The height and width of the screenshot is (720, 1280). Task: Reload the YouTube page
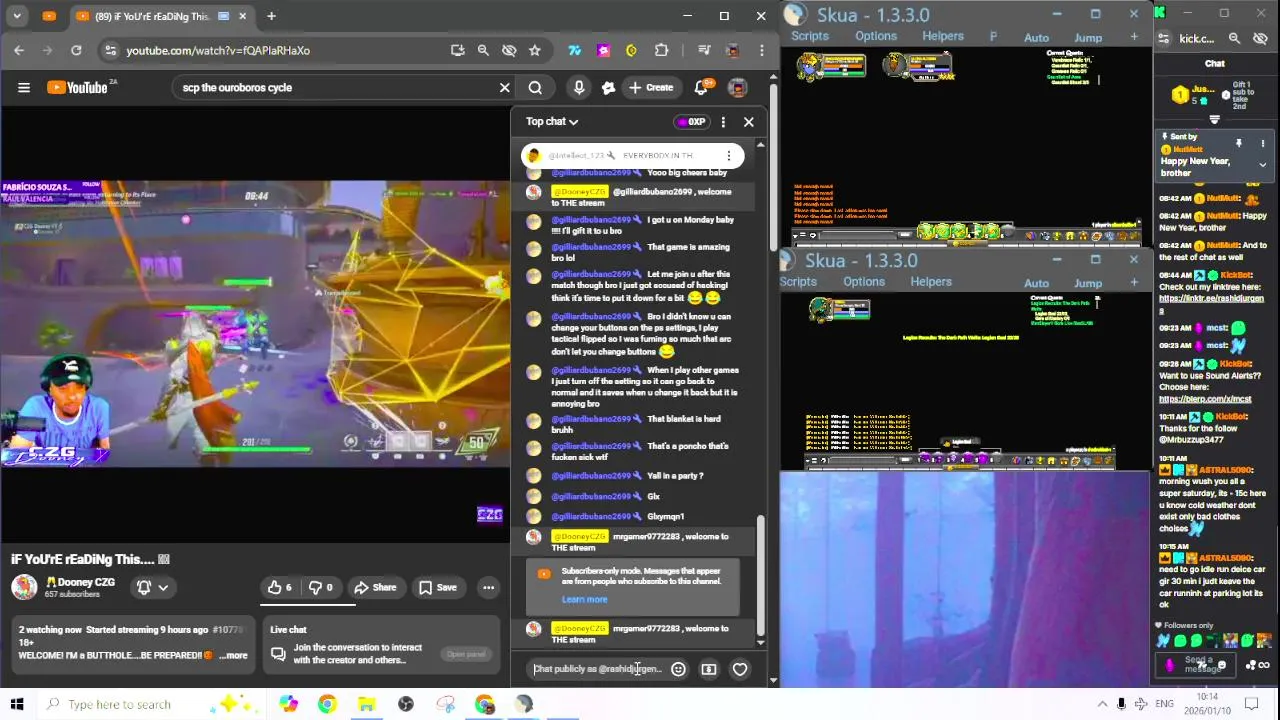click(76, 50)
